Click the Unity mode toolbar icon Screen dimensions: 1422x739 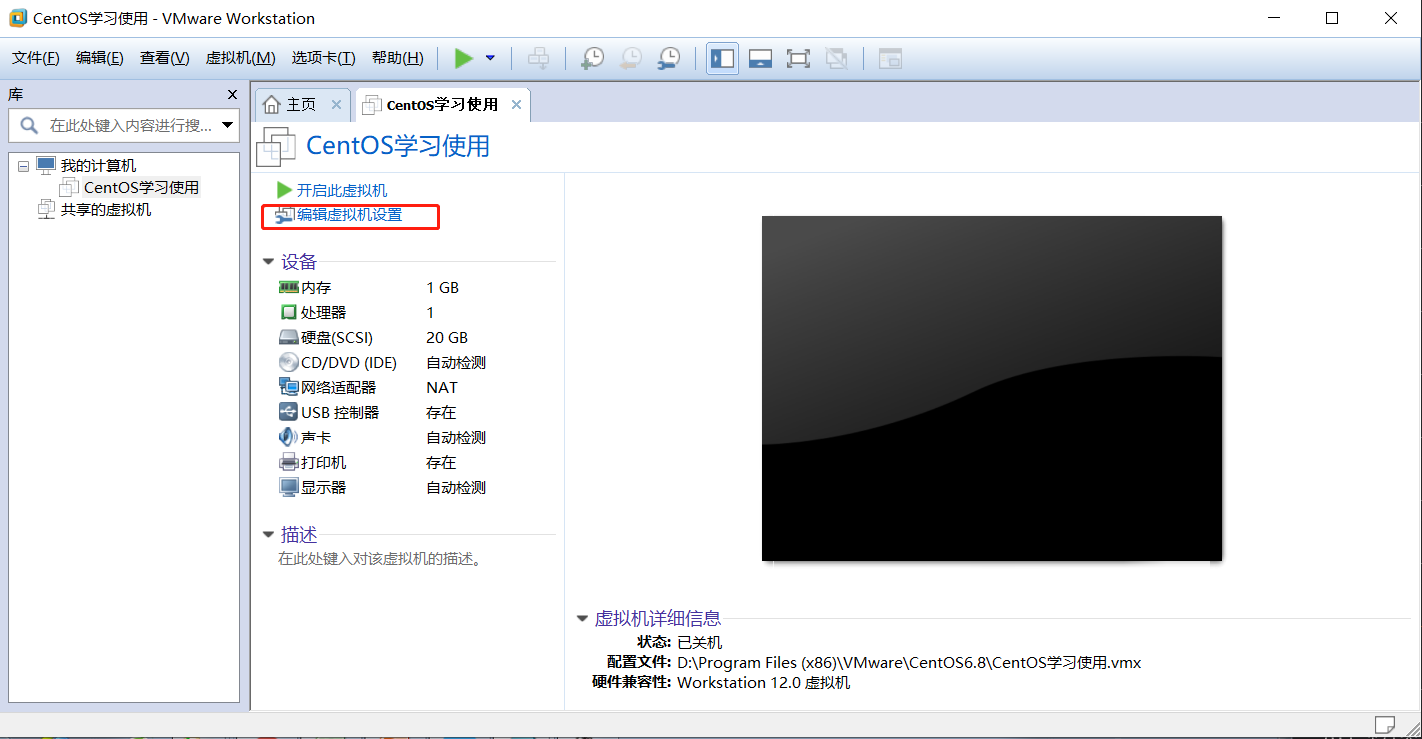(836, 58)
